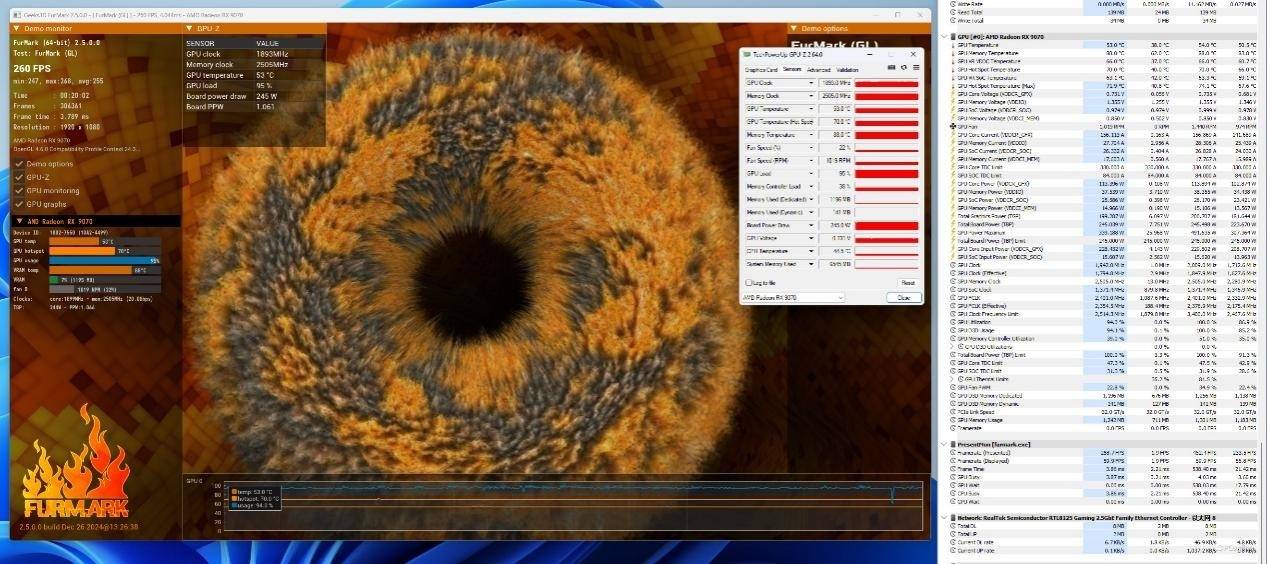Click the Close button in GPU-Z
The image size is (1267, 564).
[x=903, y=298]
